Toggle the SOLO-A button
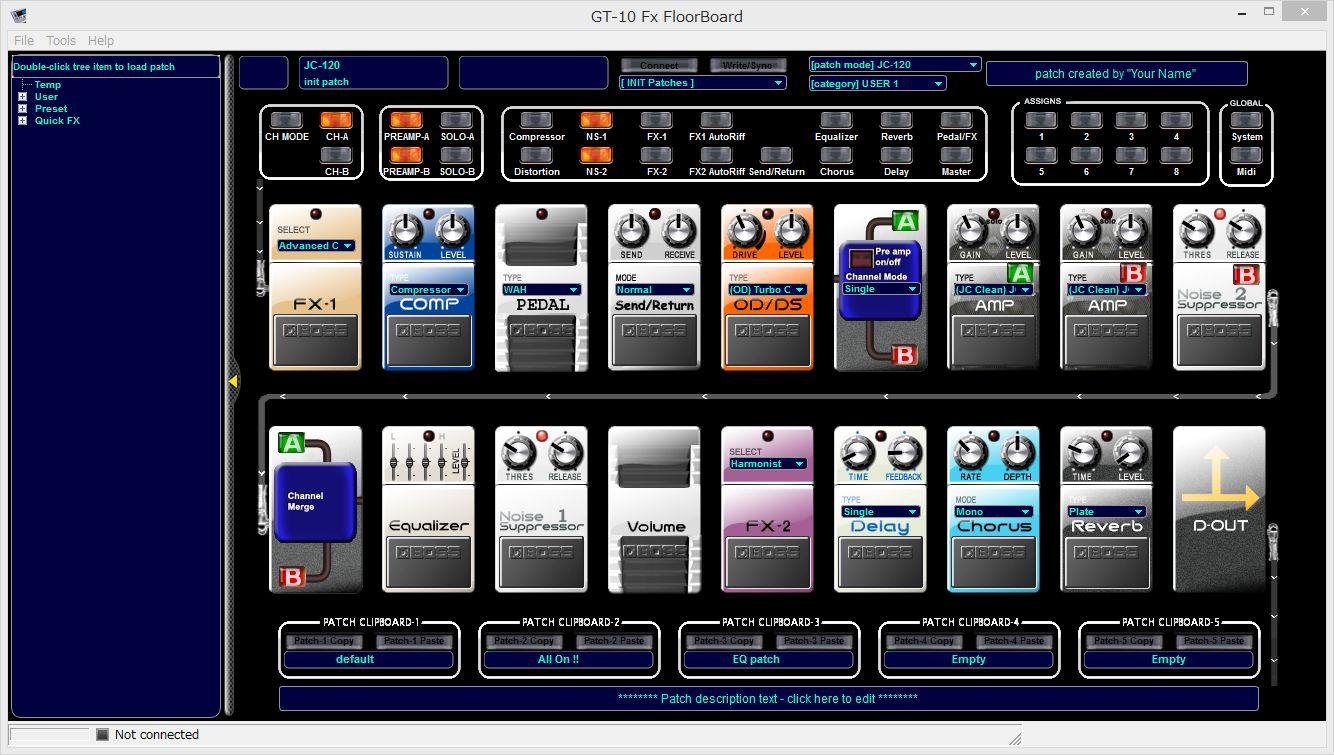The width and height of the screenshot is (1334, 755). click(x=456, y=120)
